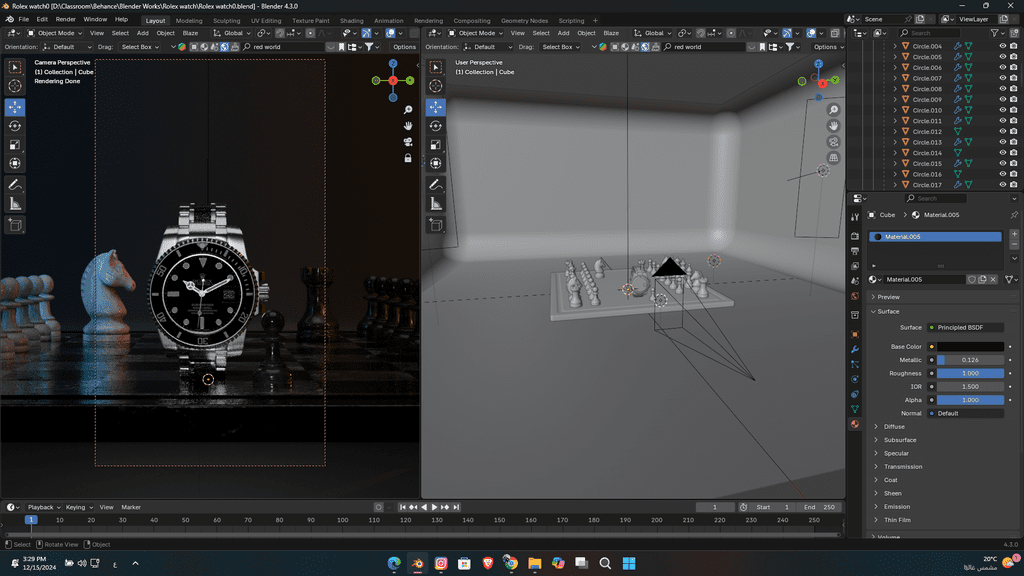
Task: Toggle camera view in left viewport
Action: [x=408, y=142]
